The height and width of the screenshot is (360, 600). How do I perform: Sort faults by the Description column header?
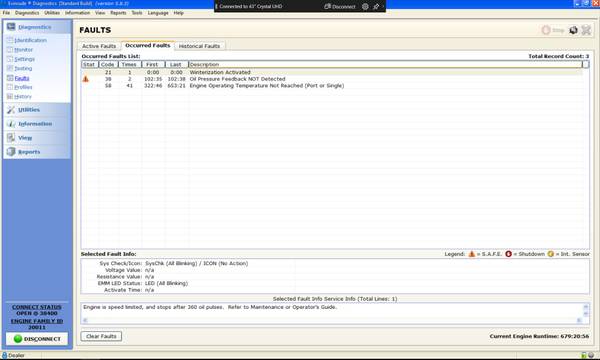click(x=385, y=64)
